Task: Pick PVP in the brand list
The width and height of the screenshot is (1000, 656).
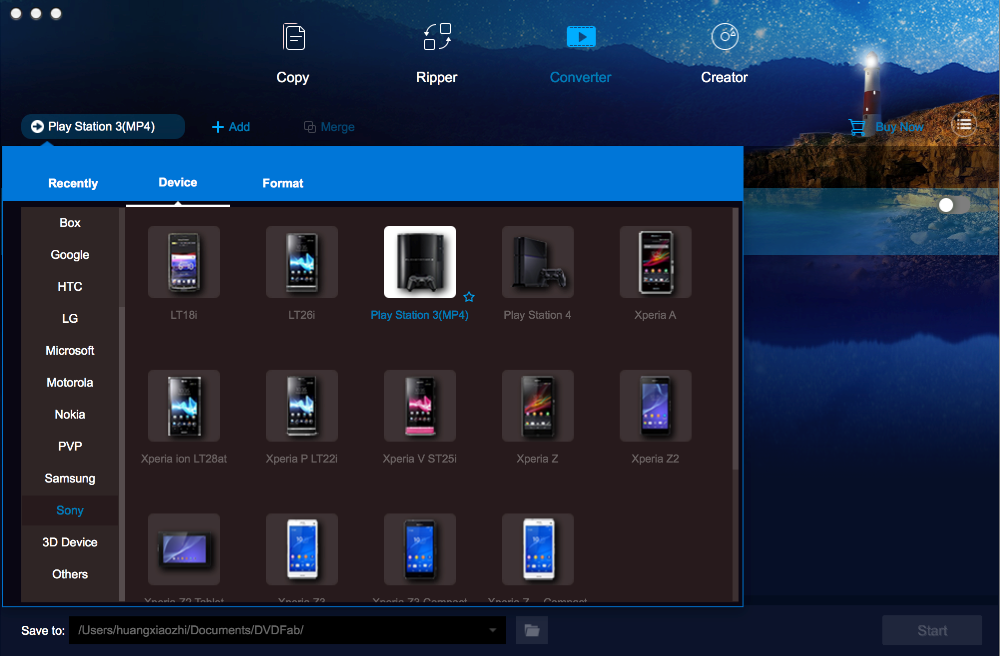Action: click(70, 446)
